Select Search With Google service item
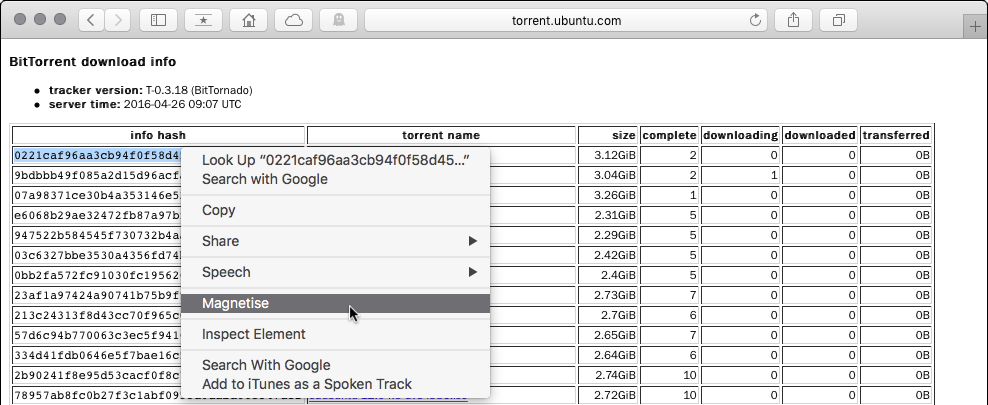The width and height of the screenshot is (988, 405). point(335,365)
